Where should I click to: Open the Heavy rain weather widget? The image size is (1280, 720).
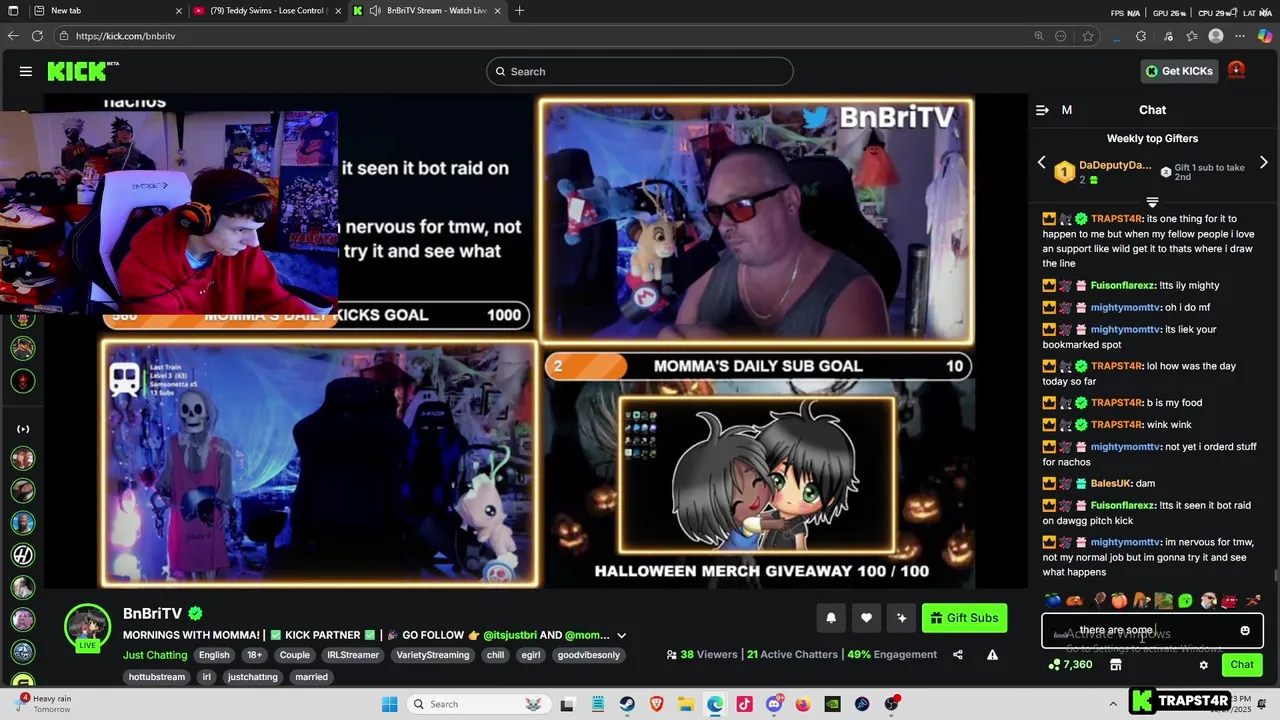40,704
